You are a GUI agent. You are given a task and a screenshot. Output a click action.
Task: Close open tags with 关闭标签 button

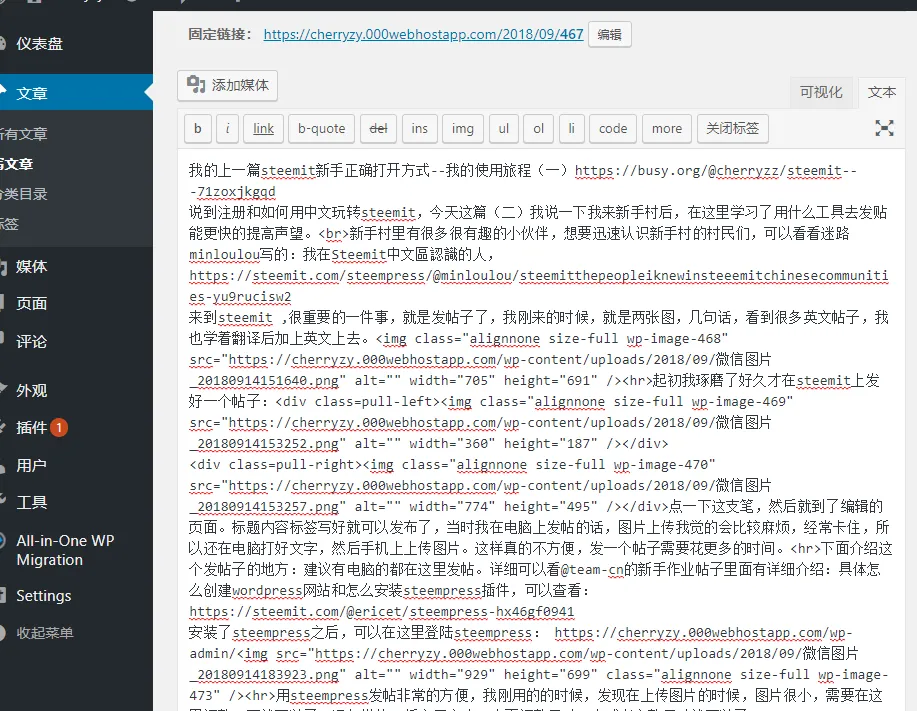733,129
